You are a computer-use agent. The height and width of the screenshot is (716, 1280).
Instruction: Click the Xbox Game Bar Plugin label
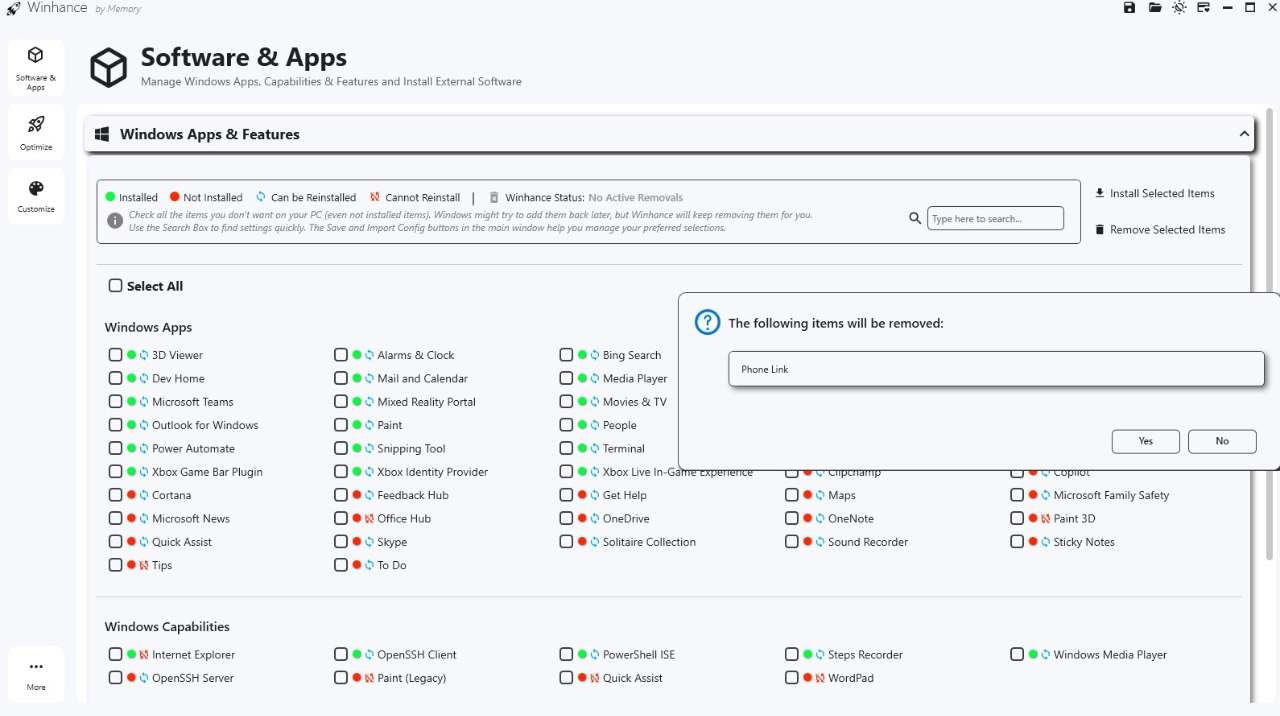click(207, 472)
